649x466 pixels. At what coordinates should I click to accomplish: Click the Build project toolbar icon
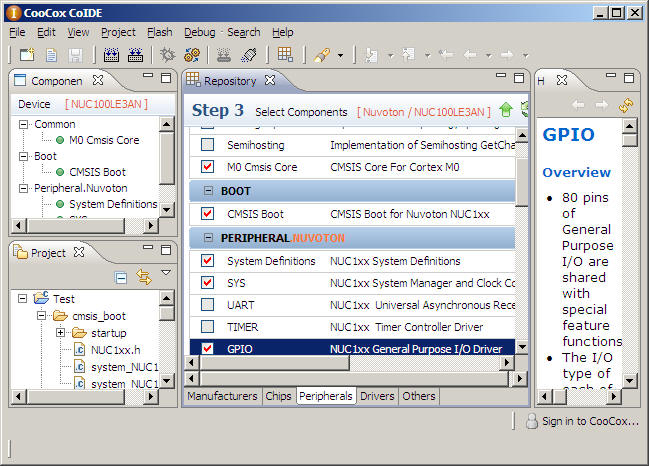111,54
